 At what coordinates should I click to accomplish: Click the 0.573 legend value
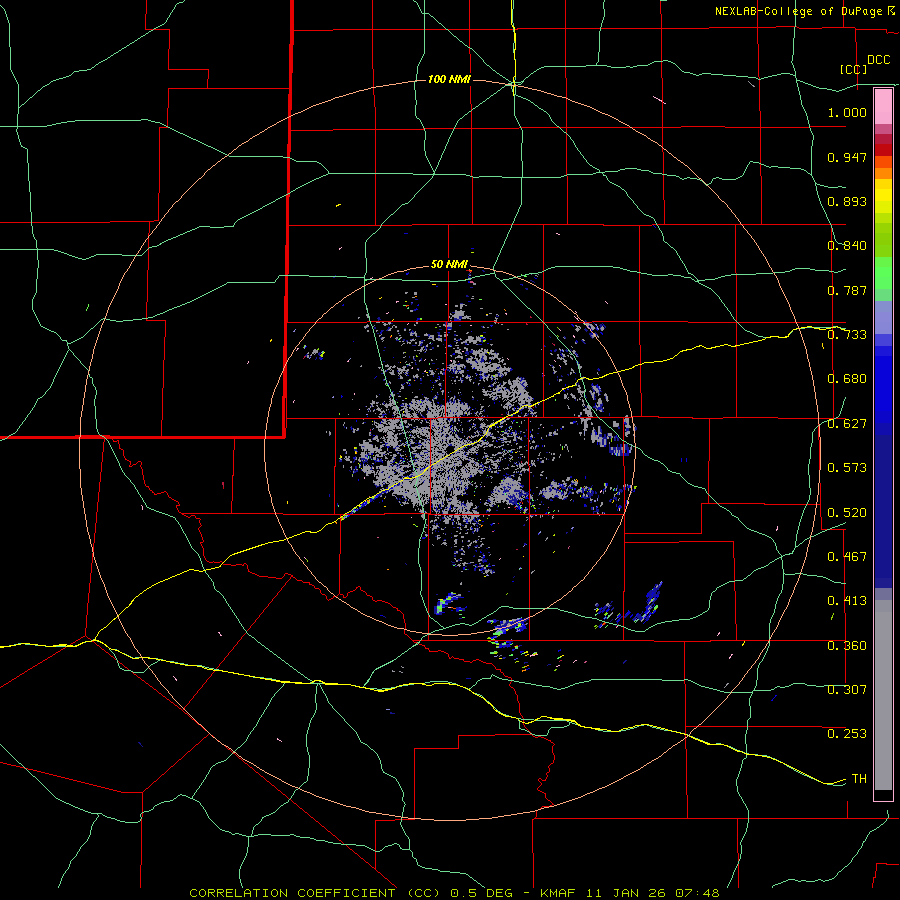(847, 468)
